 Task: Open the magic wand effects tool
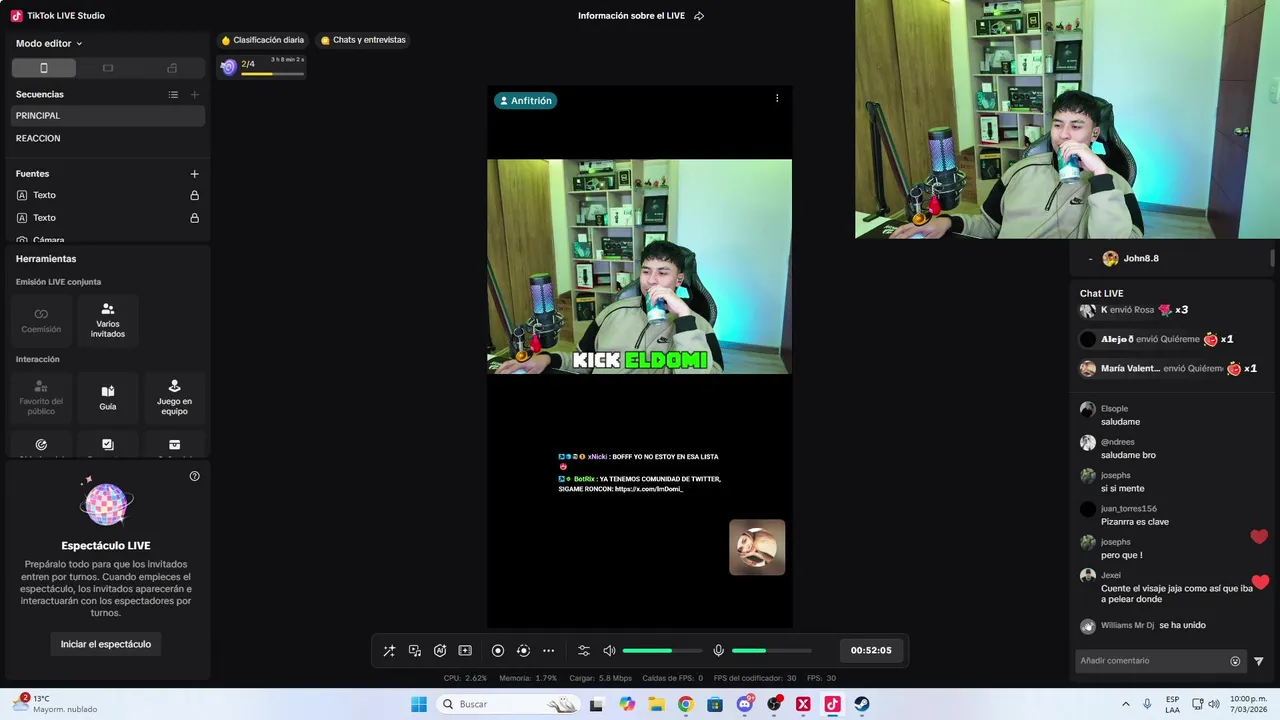[389, 651]
